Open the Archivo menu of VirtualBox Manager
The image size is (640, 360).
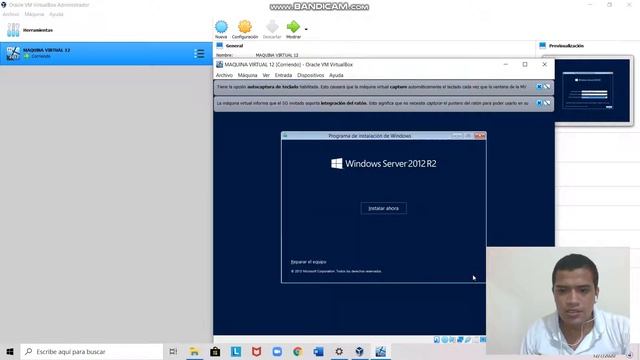[11, 14]
